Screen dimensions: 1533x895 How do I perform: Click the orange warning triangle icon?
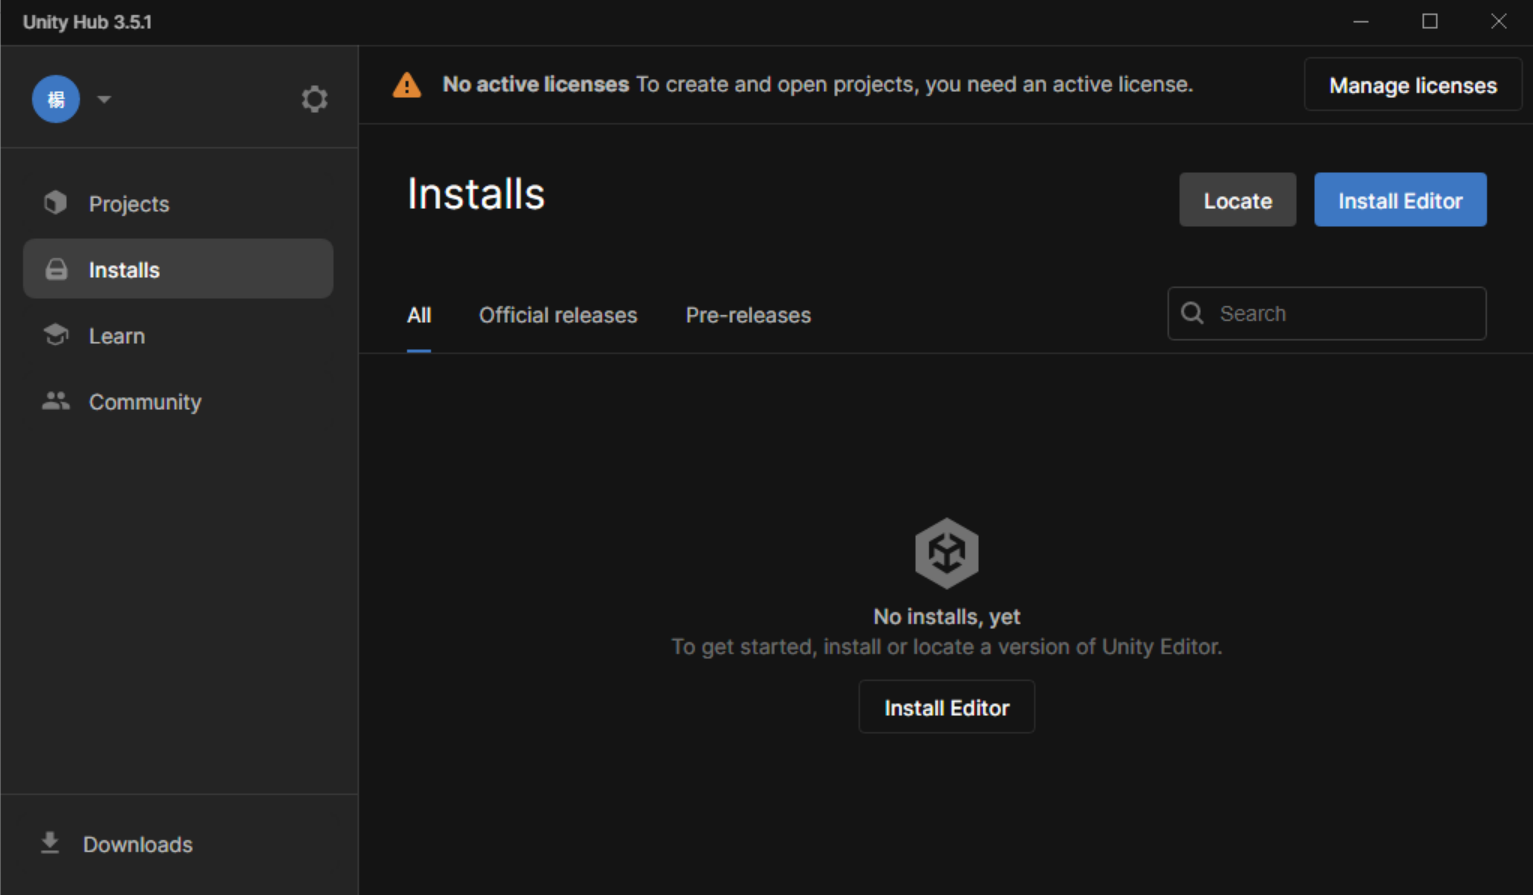tap(407, 85)
